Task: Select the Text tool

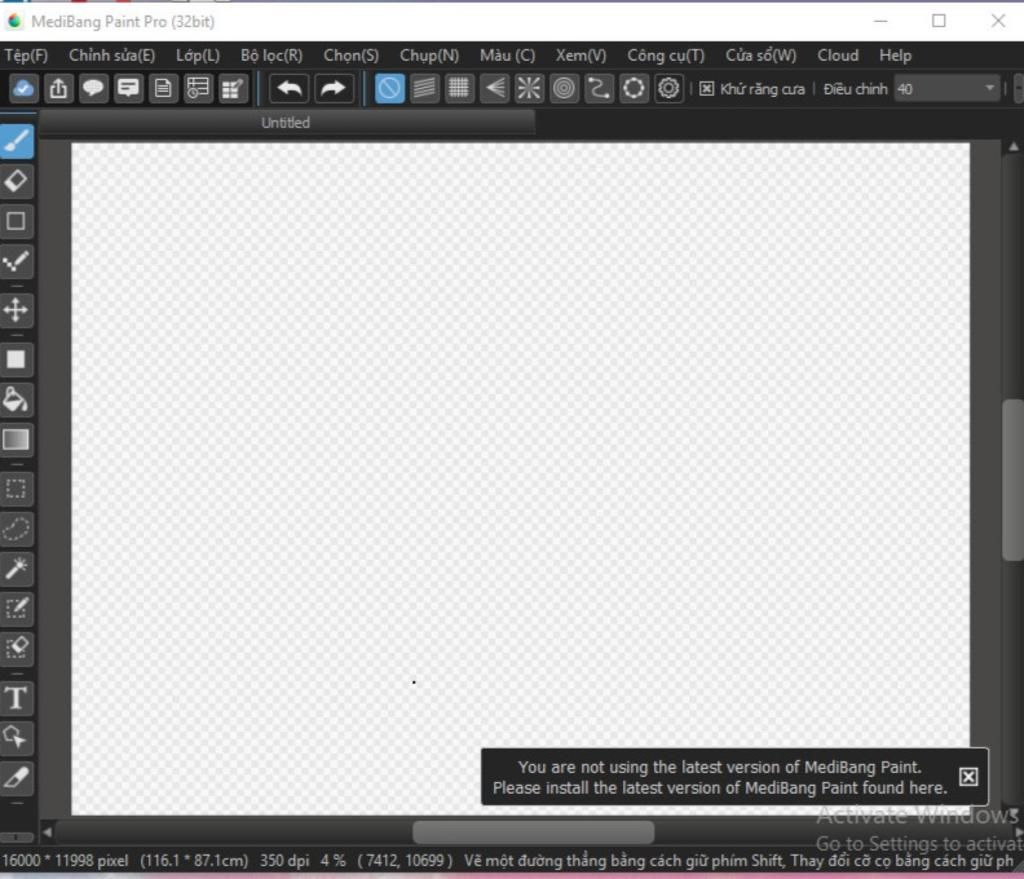Action: coord(16,697)
